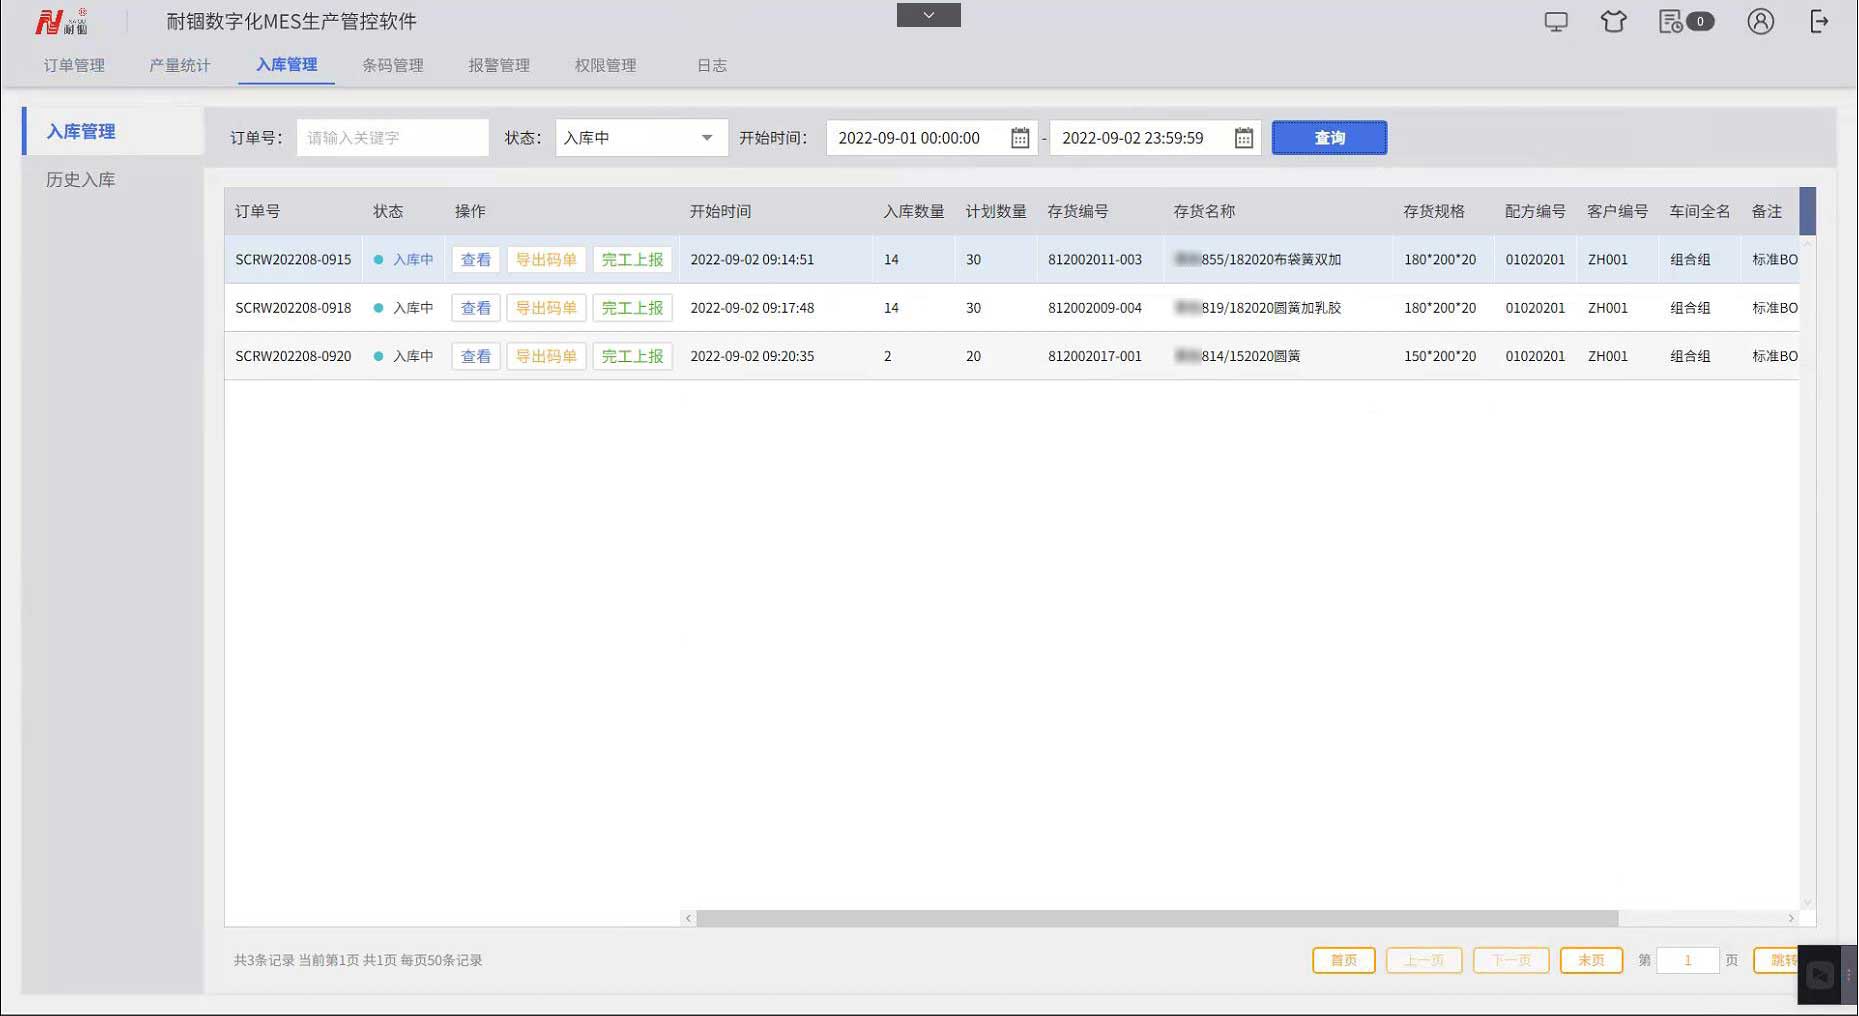Open the user account profile icon
The height and width of the screenshot is (1016, 1859).
point(1761,22)
